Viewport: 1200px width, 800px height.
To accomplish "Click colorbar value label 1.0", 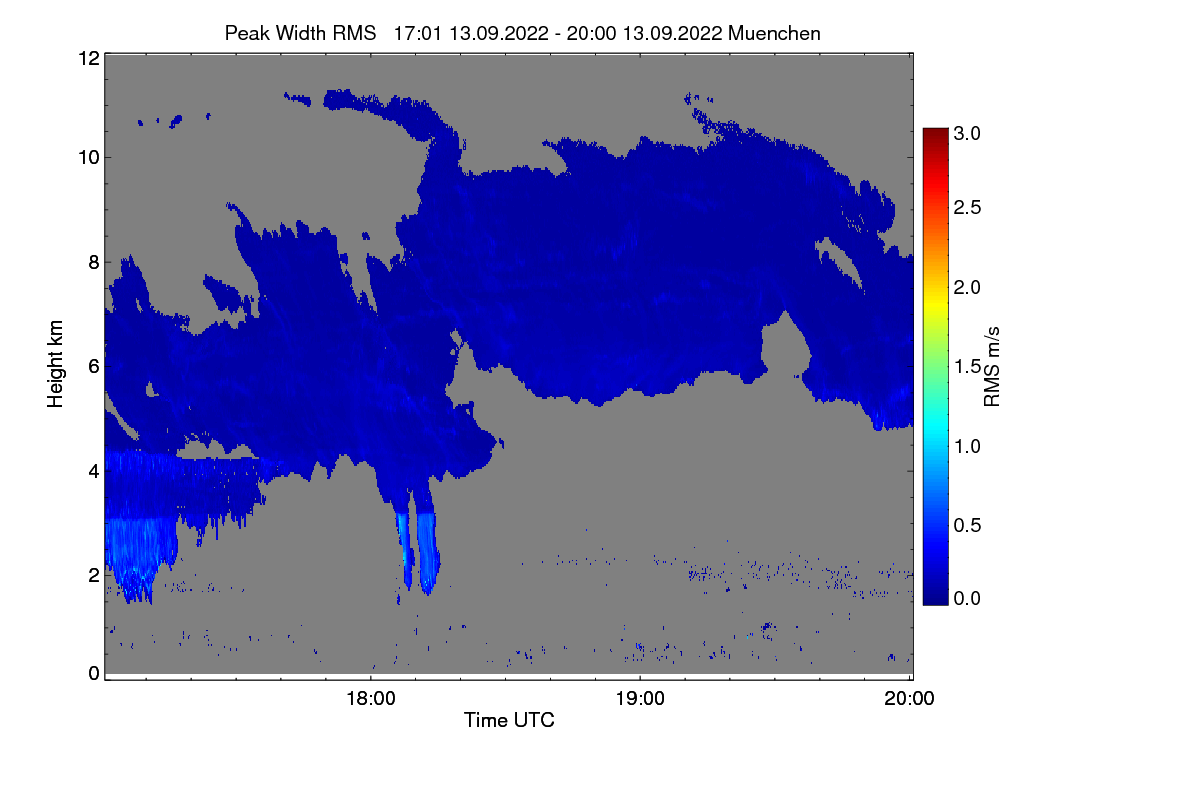I will tap(968, 445).
